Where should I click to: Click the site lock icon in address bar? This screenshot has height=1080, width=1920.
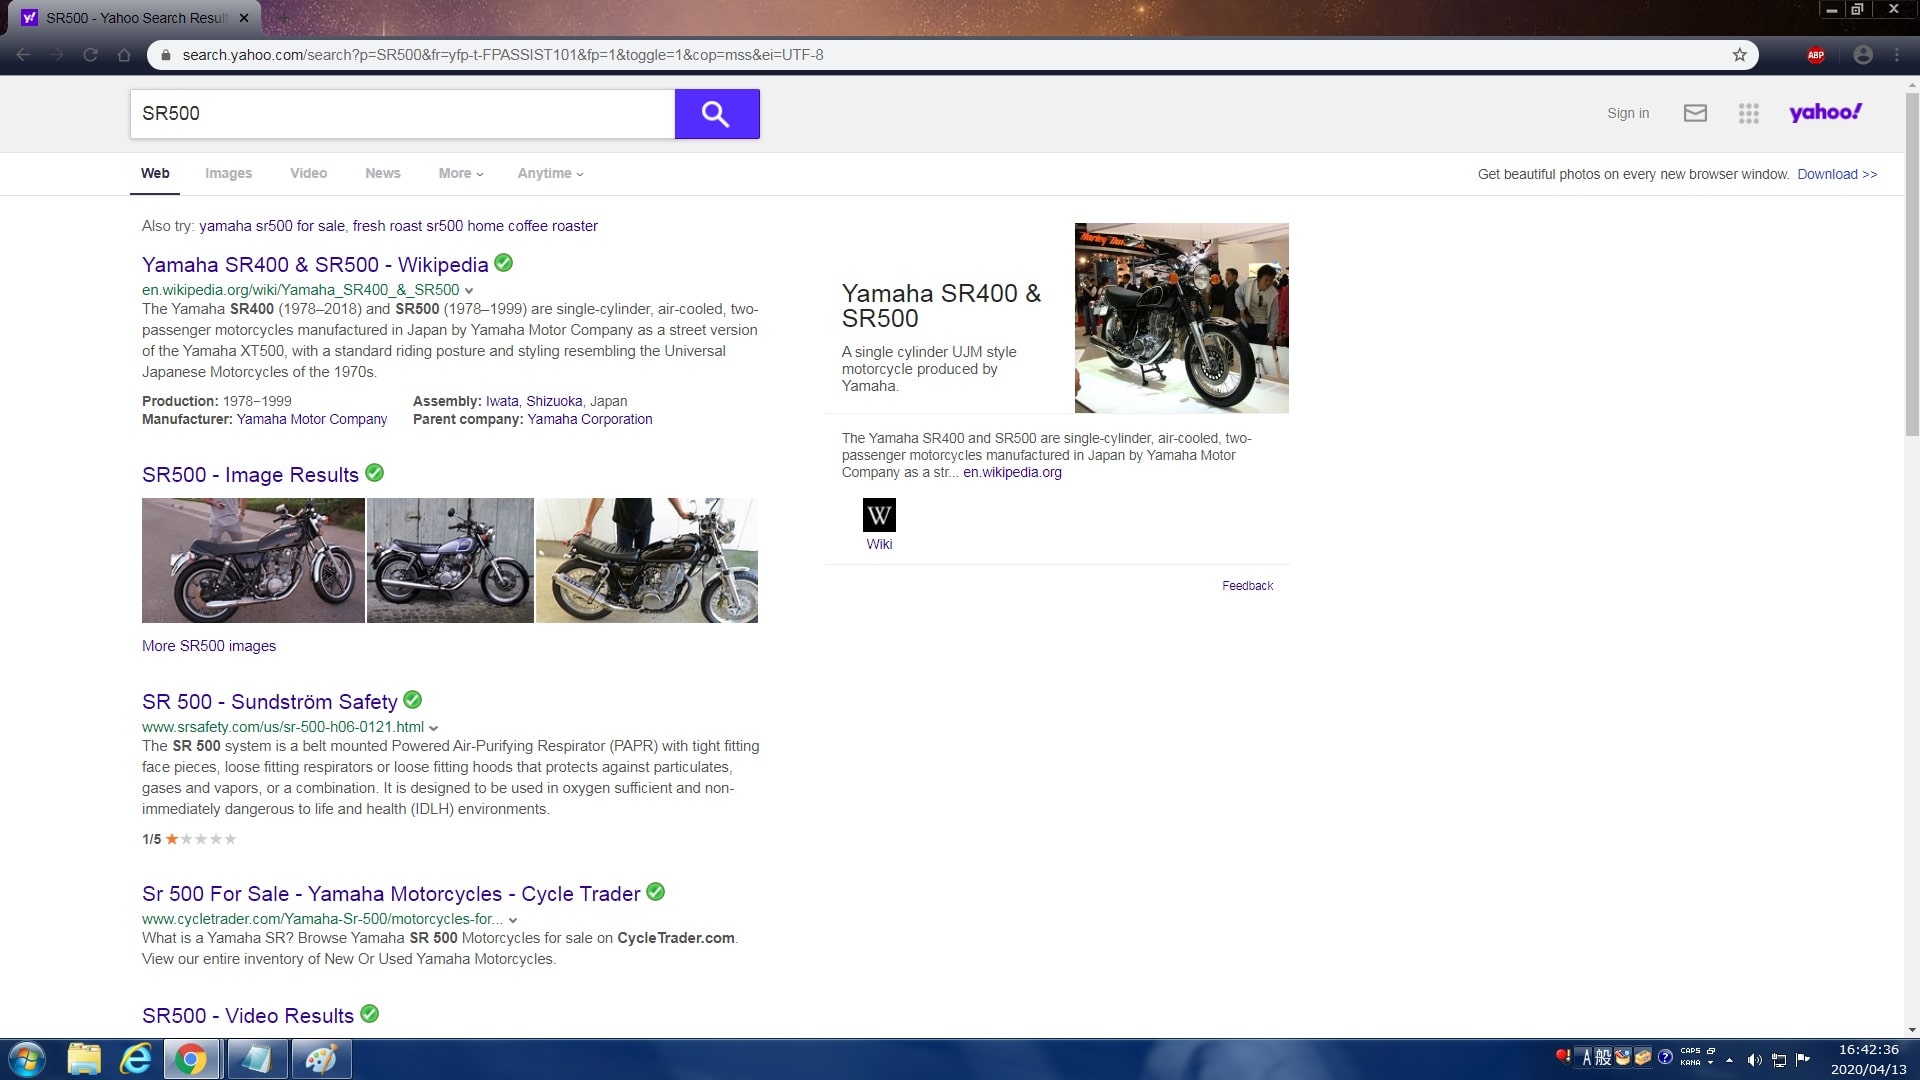coord(165,55)
